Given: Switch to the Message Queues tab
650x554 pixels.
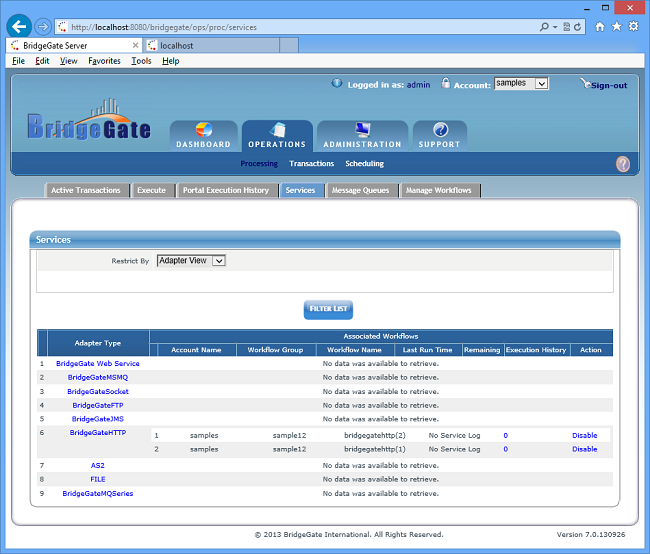Looking at the screenshot, I should click(362, 190).
